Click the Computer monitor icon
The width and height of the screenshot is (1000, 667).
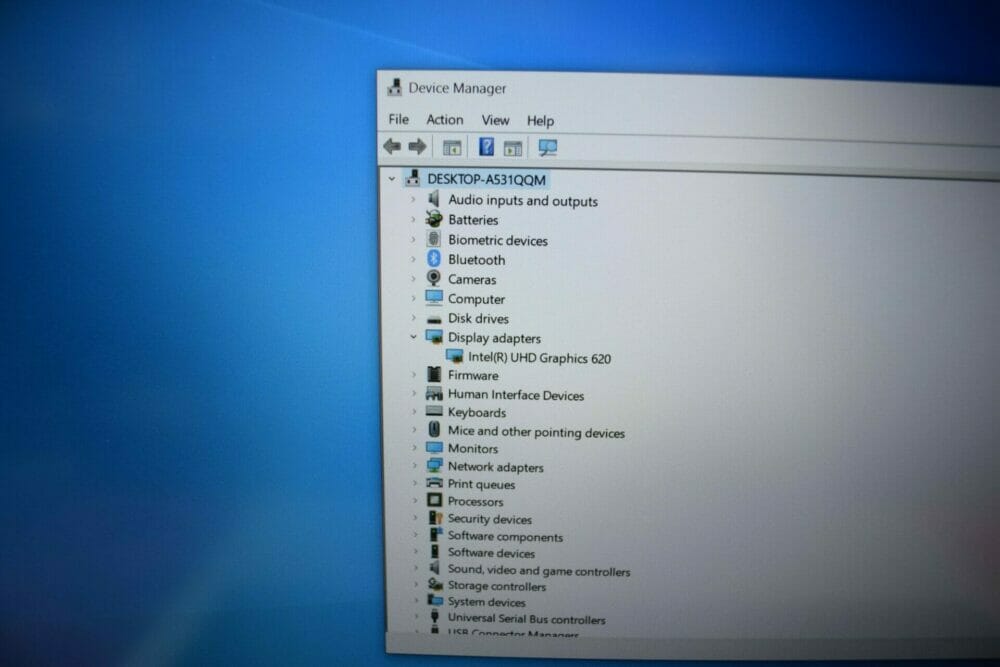point(434,298)
